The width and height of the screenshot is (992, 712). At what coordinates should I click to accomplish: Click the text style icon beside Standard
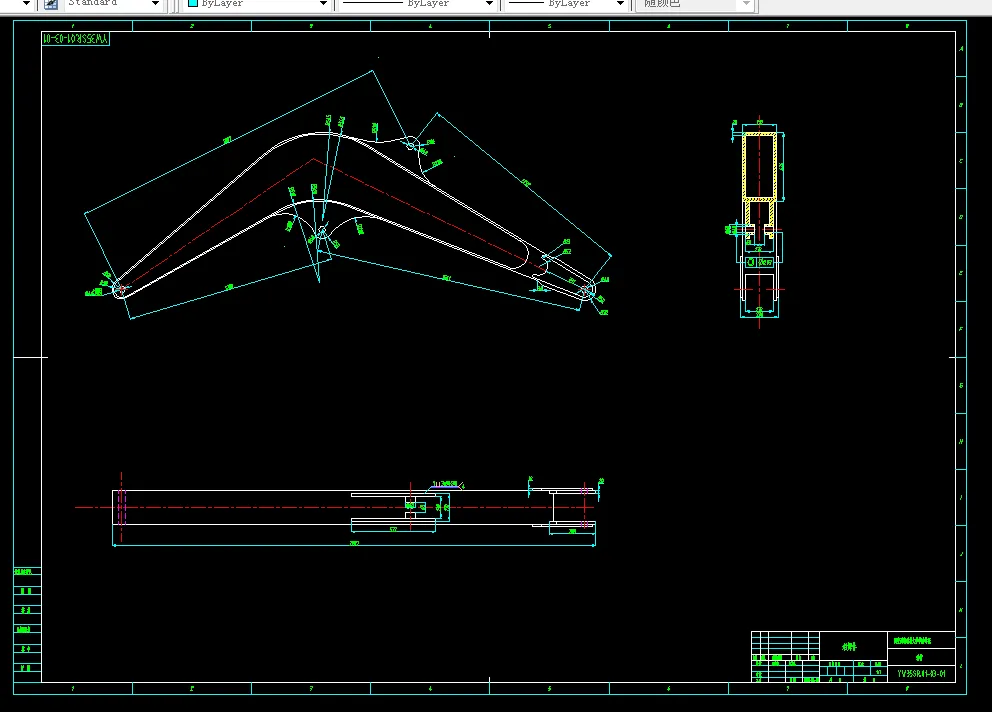click(x=51, y=4)
